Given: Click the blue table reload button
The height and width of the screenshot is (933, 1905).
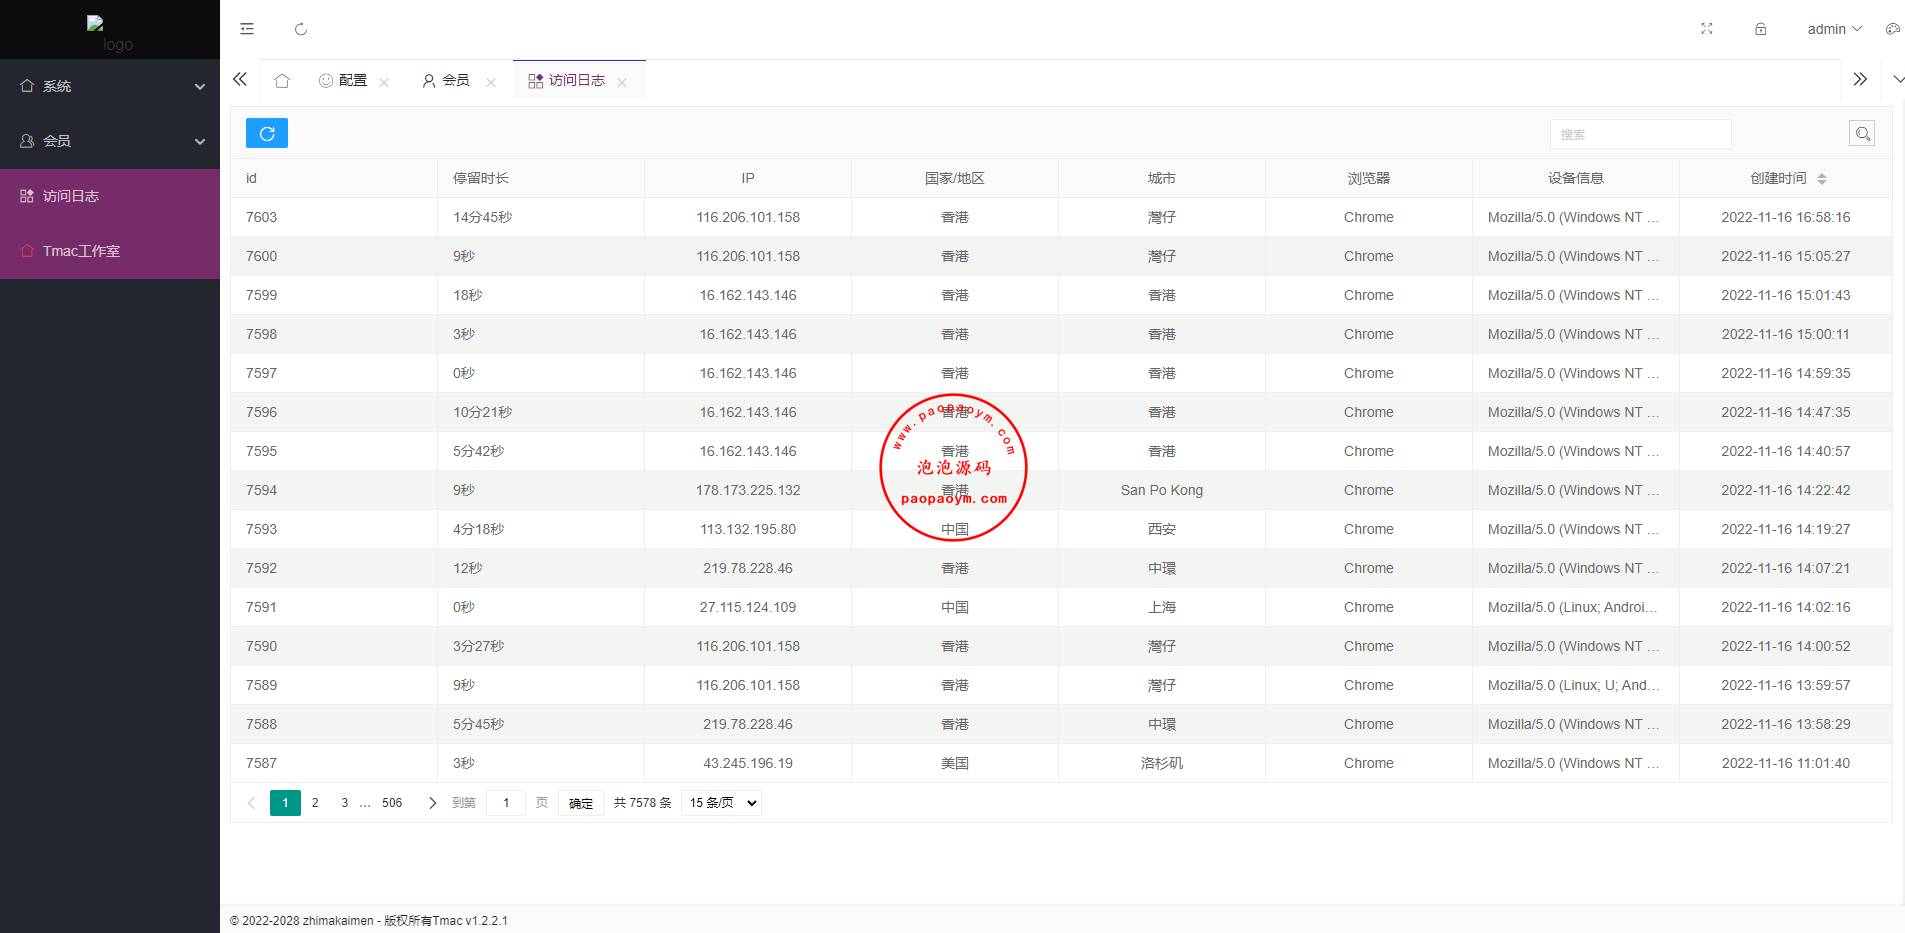Looking at the screenshot, I should coord(267,133).
